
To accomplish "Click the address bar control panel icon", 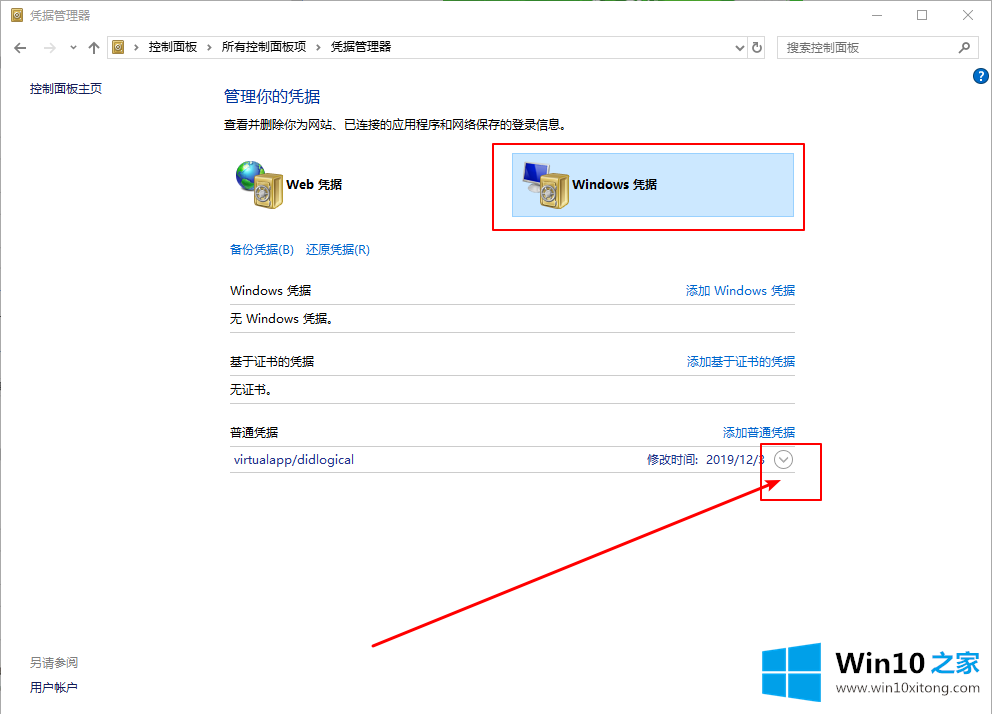I will (119, 47).
